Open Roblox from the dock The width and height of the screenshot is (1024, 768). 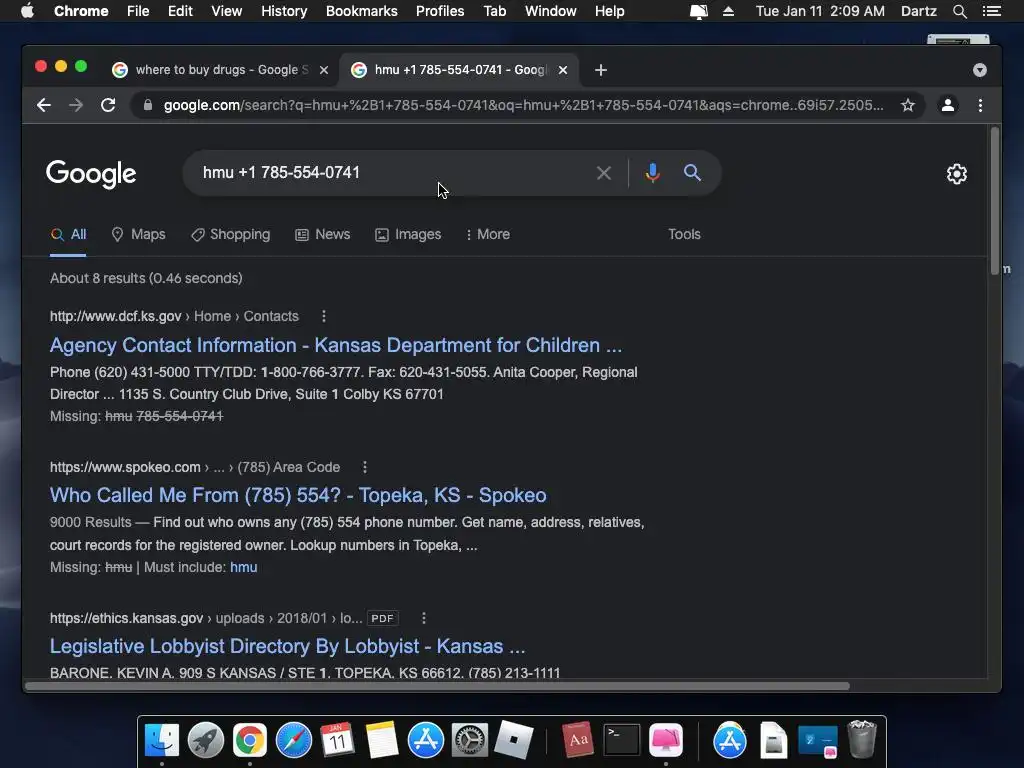click(x=513, y=741)
